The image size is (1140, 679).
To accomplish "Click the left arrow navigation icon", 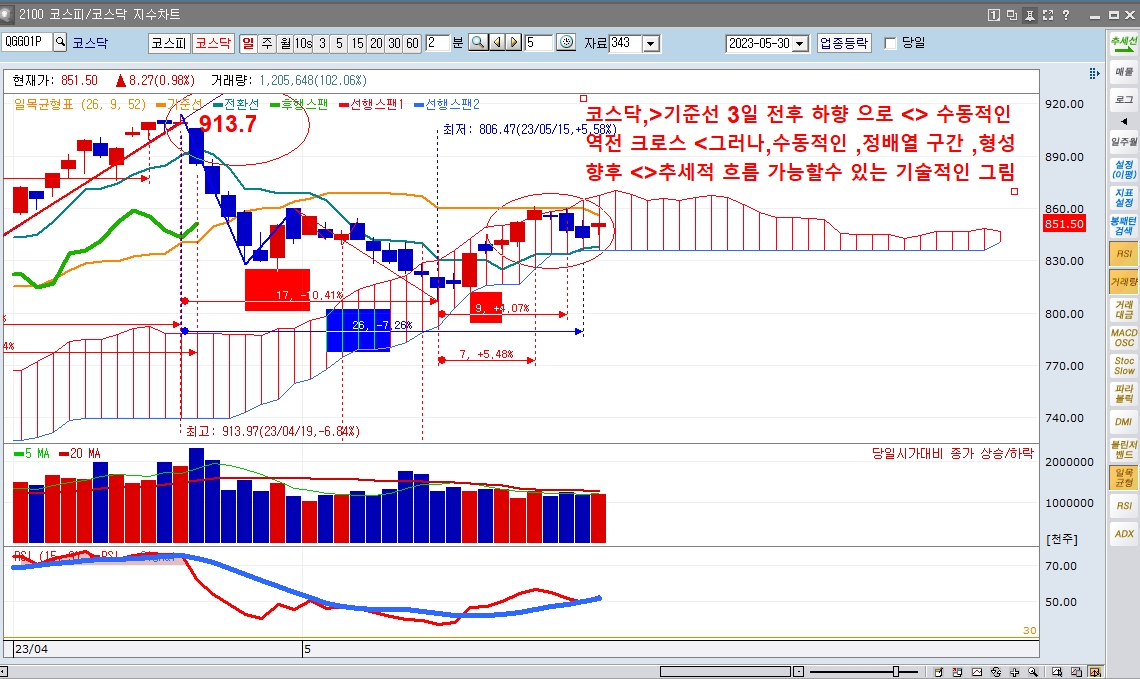I will [x=496, y=43].
